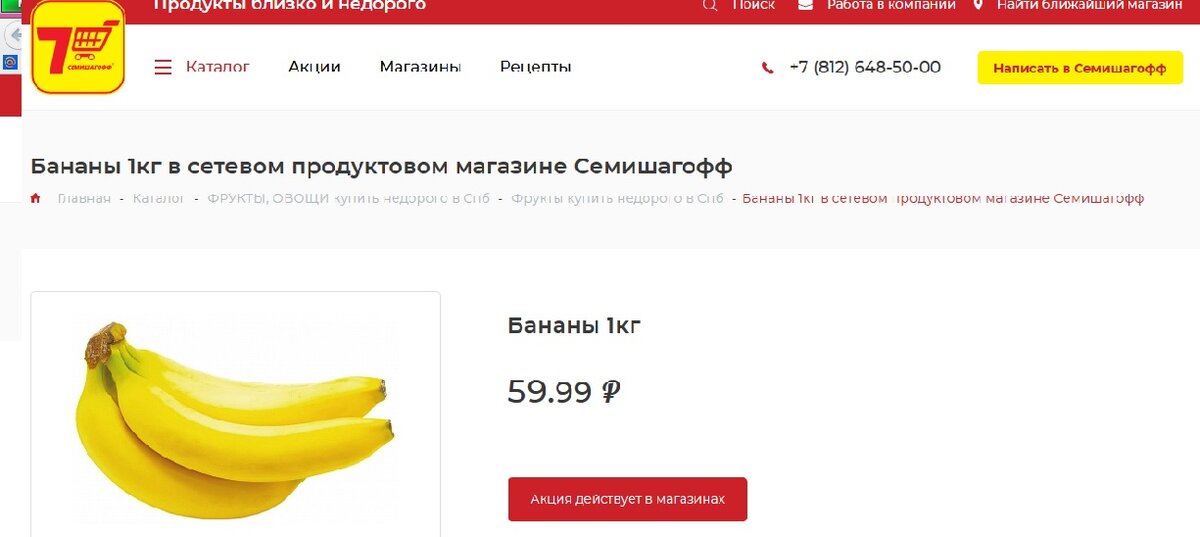Open the Рецепты page
The width and height of the screenshot is (1200, 537).
click(x=536, y=67)
